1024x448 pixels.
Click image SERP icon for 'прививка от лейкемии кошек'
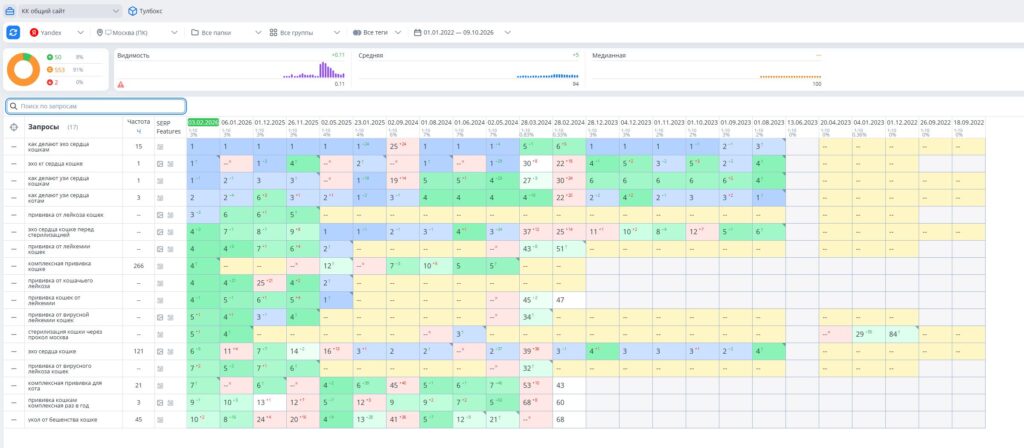pos(160,249)
